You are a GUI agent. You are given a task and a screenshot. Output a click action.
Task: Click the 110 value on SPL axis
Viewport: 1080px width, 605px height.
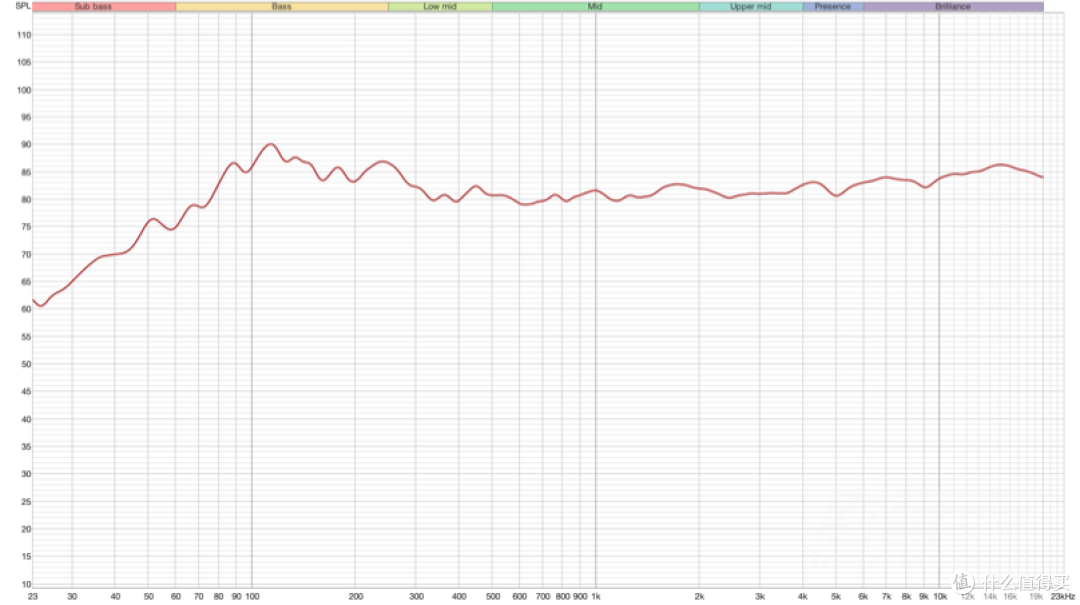24,34
